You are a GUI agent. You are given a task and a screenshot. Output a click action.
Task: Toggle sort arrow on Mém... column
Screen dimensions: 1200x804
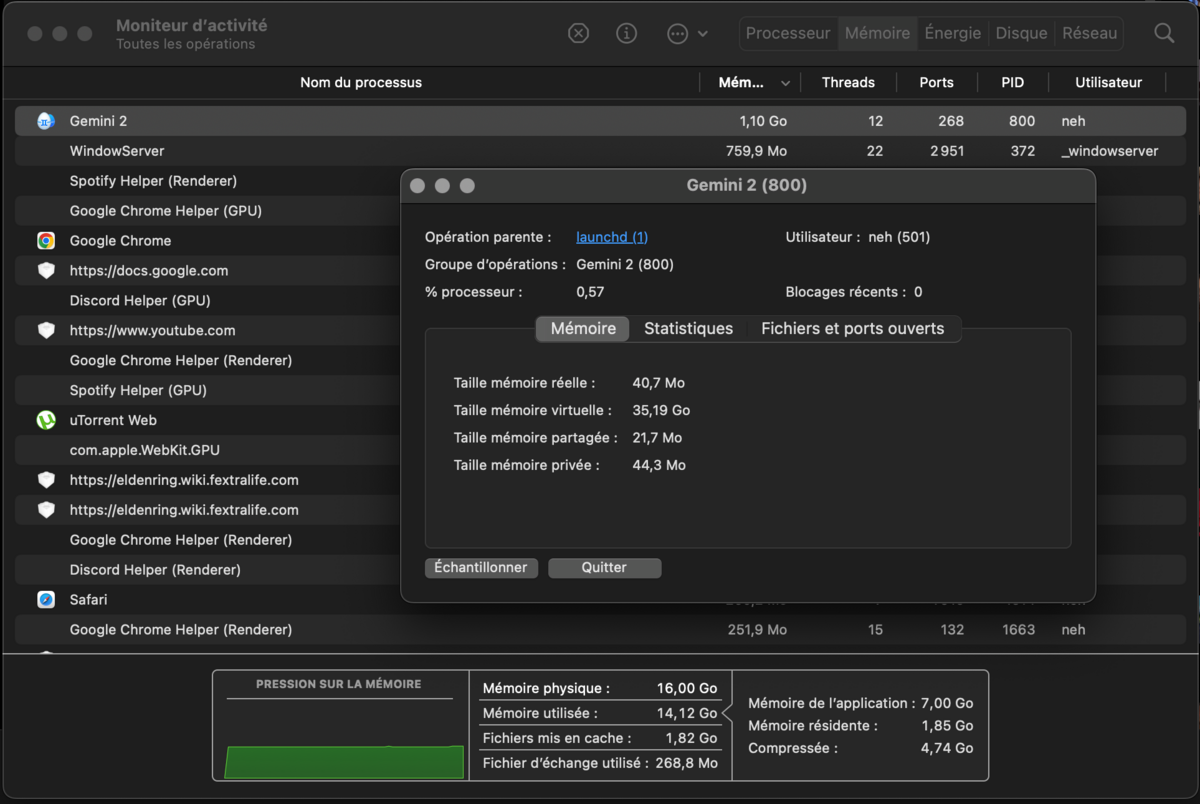785,83
